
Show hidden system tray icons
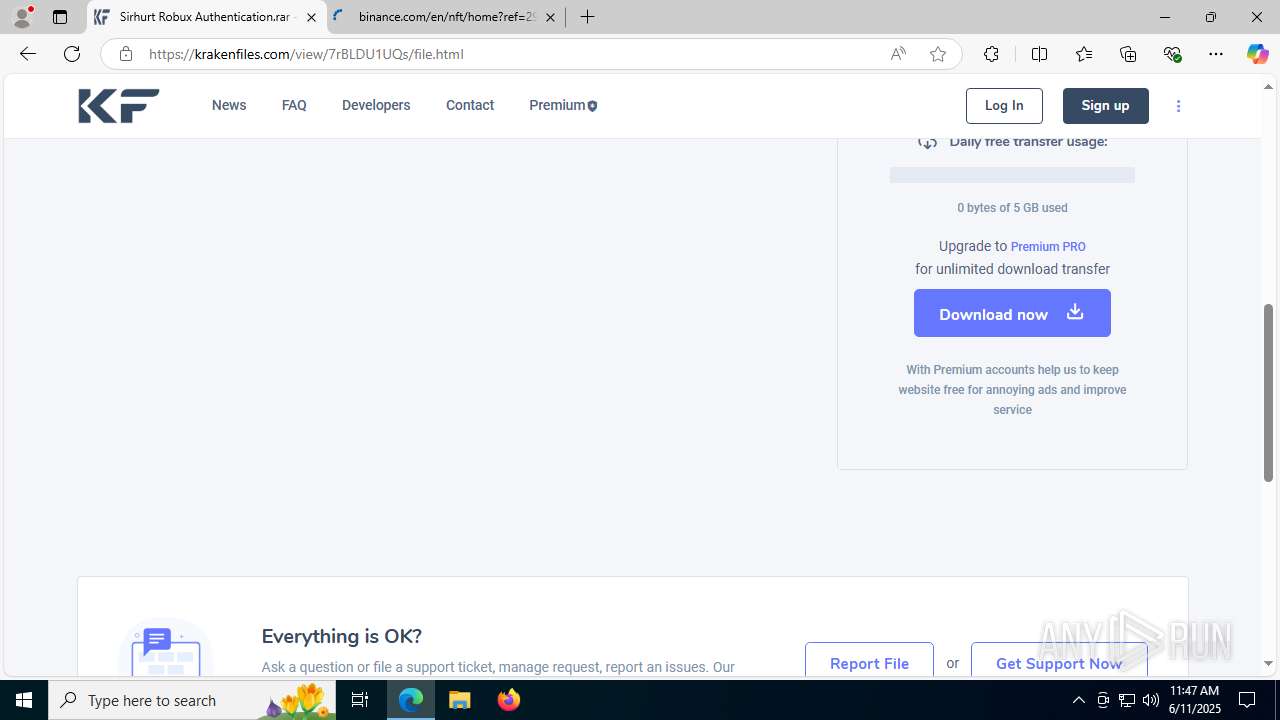tap(1078, 700)
